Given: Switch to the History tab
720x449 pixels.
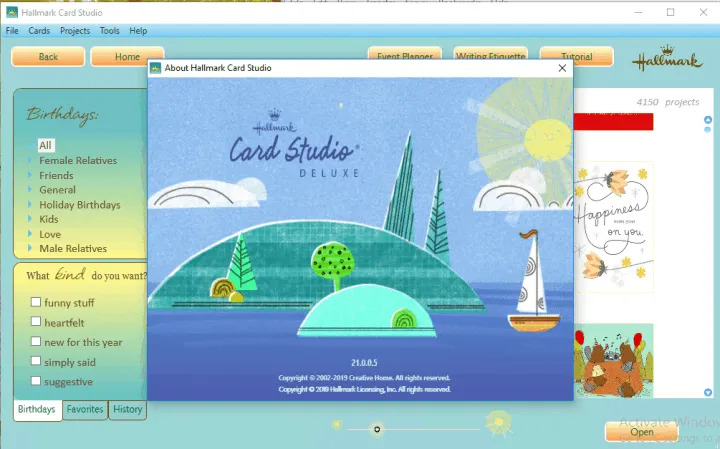Looking at the screenshot, I should pos(128,409).
